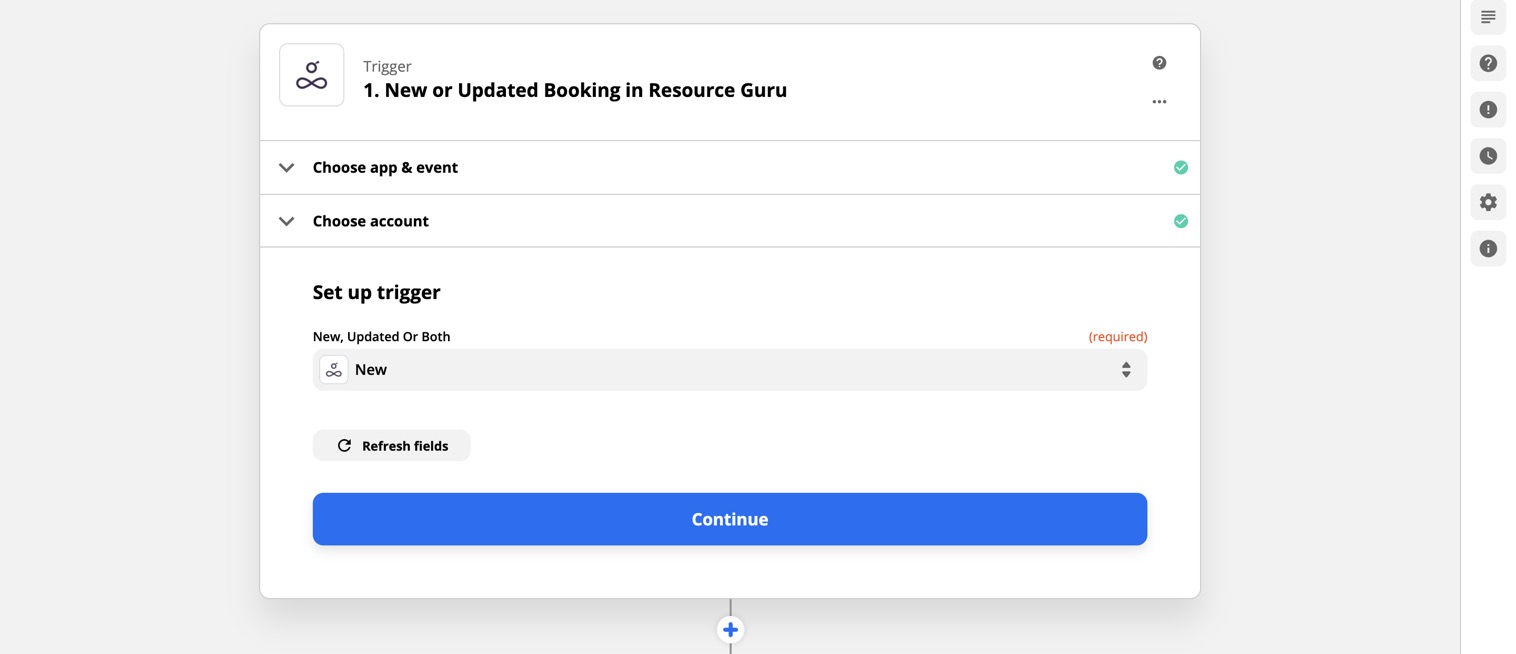Open the New, Updated Or Both dropdown
The height and width of the screenshot is (654, 1516).
click(730, 370)
